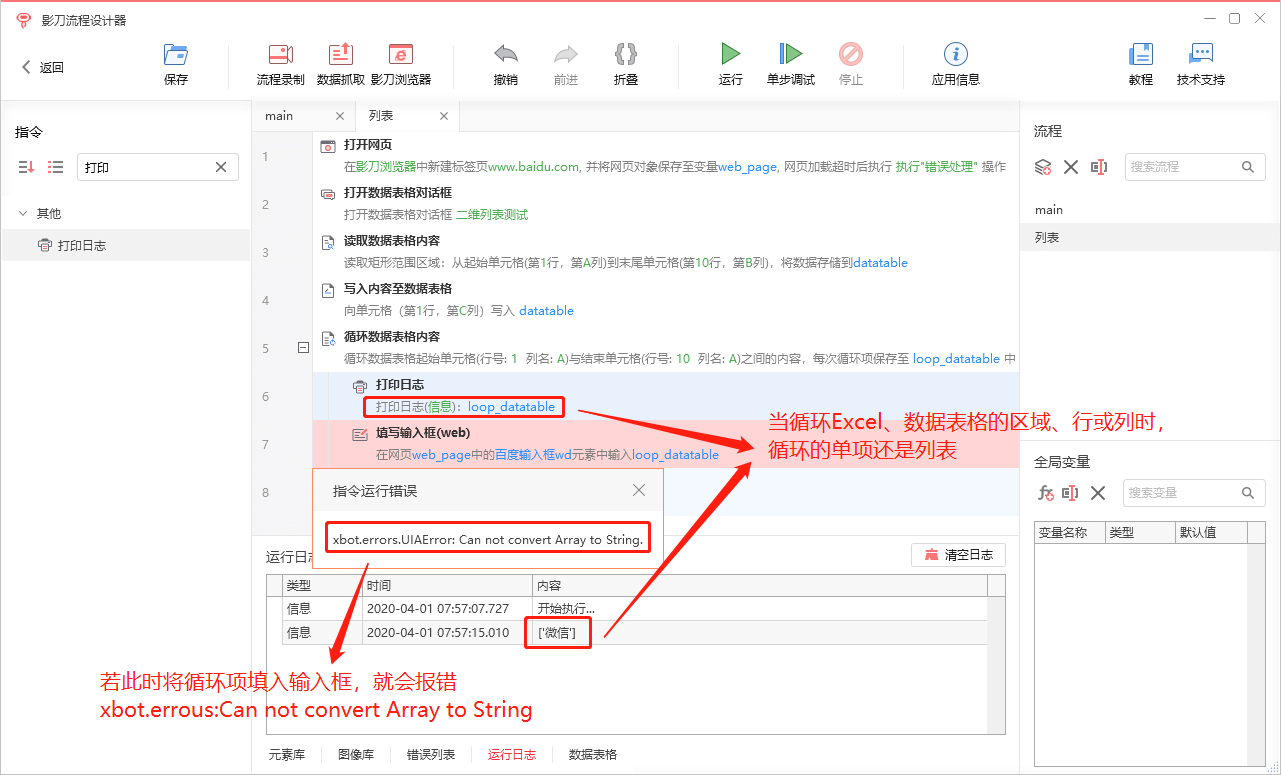Screen dimensions: 1281x775
Task: Switch to the main tab
Action: (279, 116)
